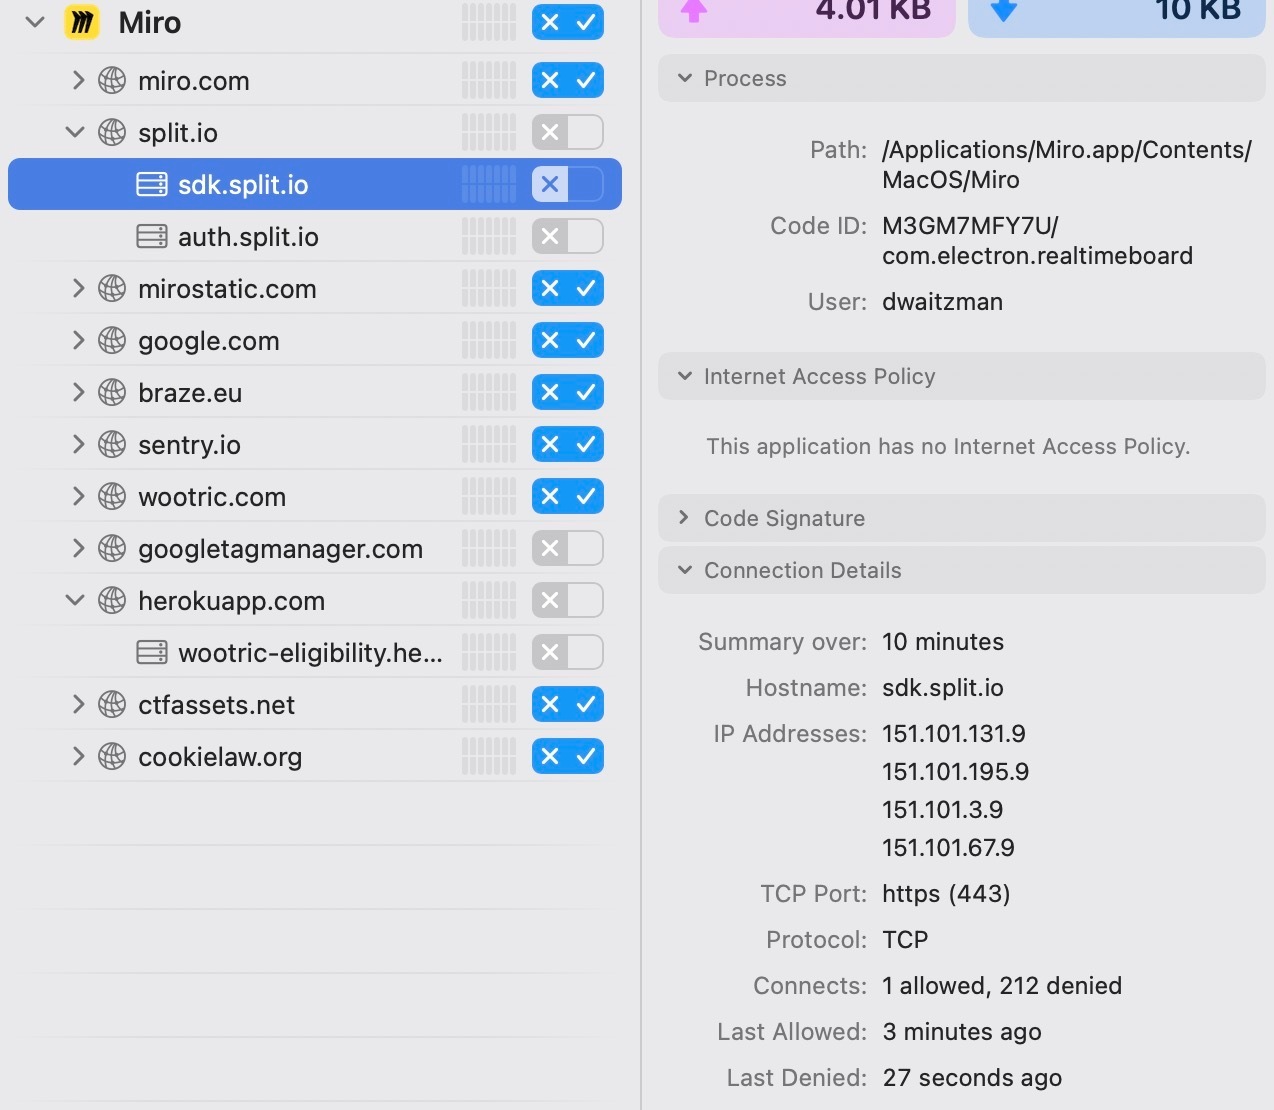Click the globe icon next to wootric.com
Viewport: 1274px width, 1110px height.
112,496
